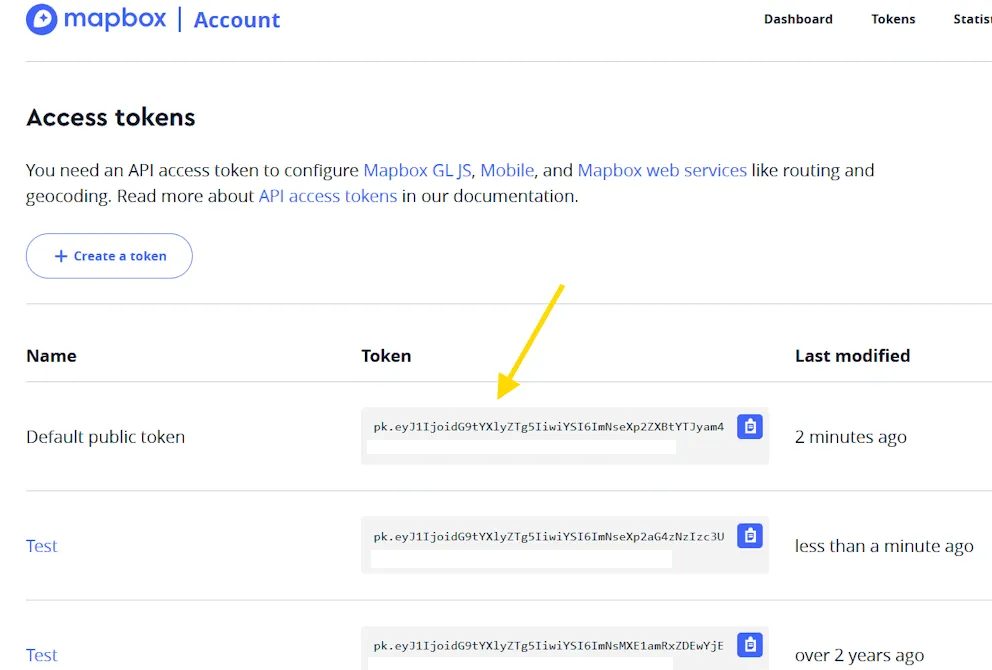This screenshot has height=670, width=992.
Task: Click the Mapbox logo icon
Action: pyautogui.click(x=42, y=19)
